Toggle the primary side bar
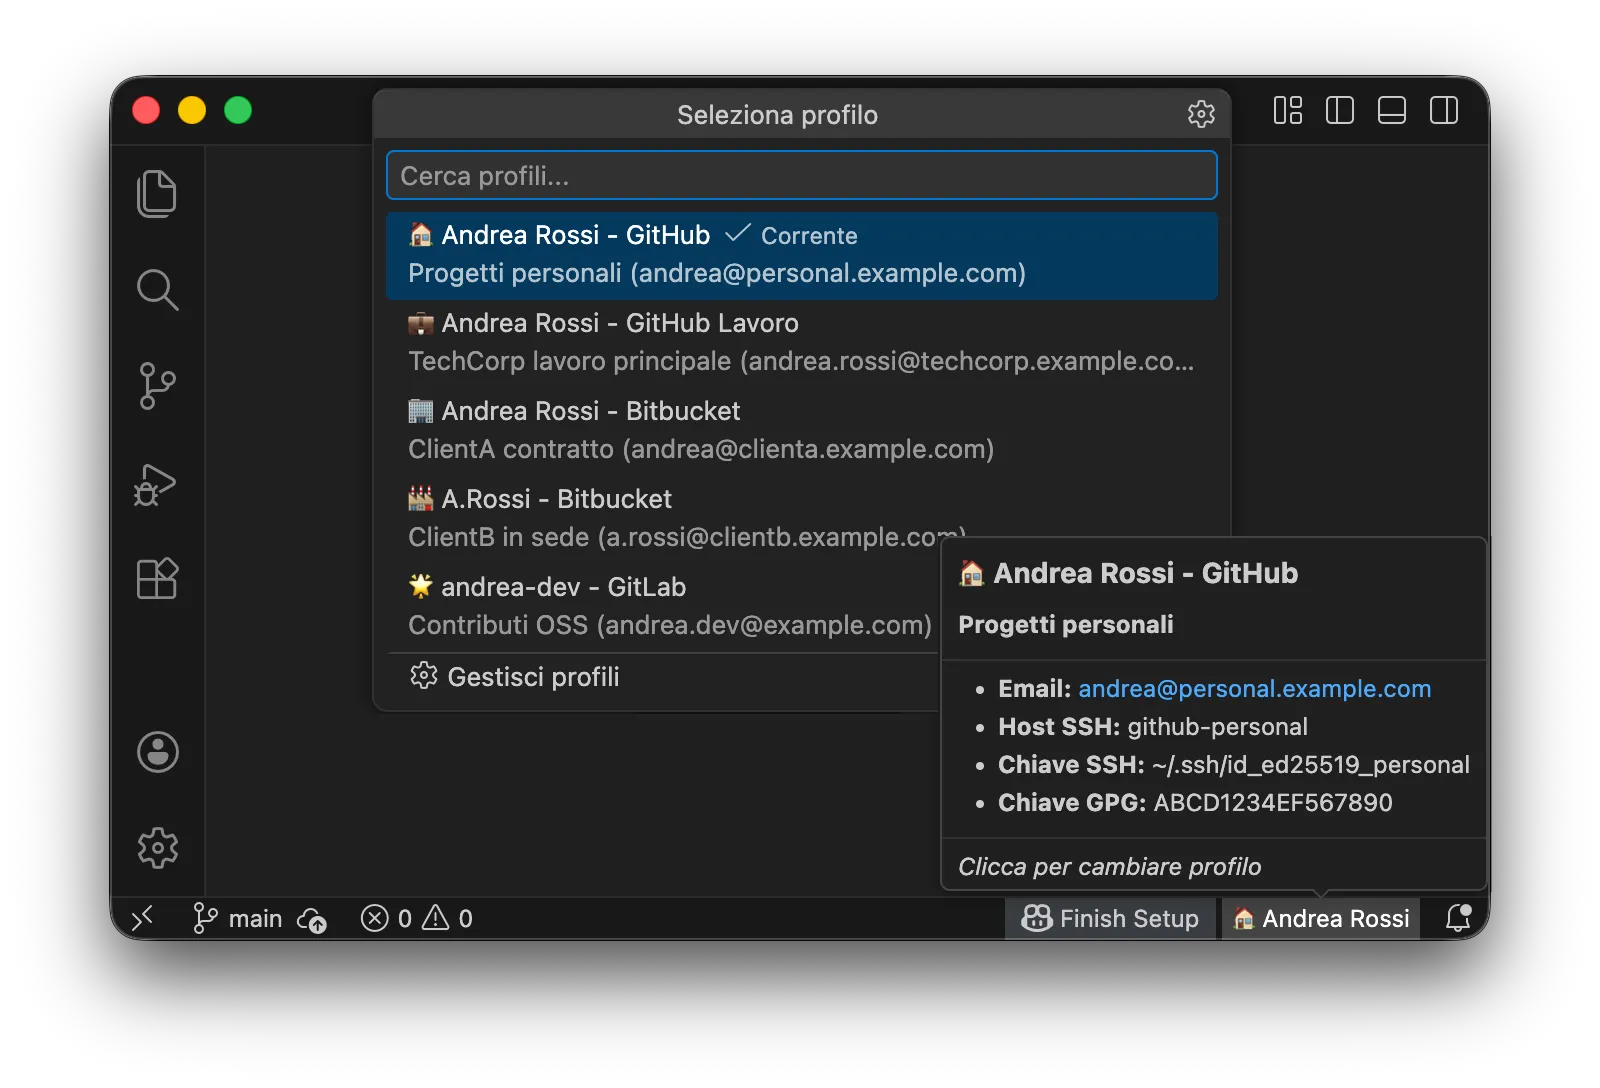This screenshot has width=1600, height=1088. [1340, 110]
